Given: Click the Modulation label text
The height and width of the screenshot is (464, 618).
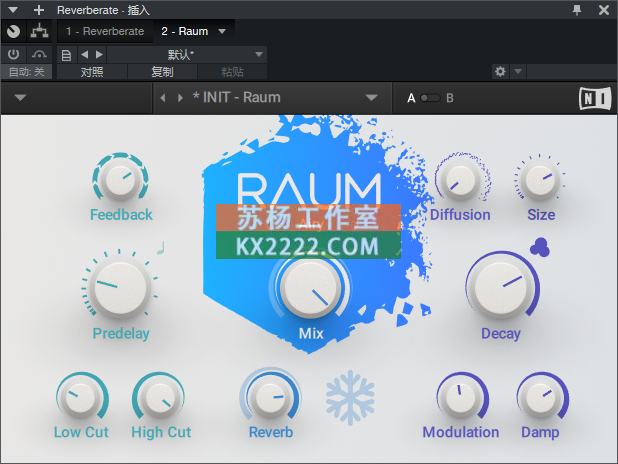Looking at the screenshot, I should pos(461,432).
